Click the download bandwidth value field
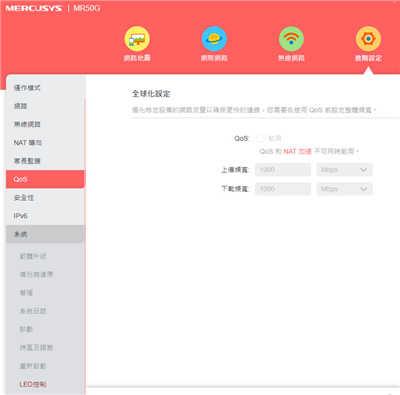 (283, 189)
